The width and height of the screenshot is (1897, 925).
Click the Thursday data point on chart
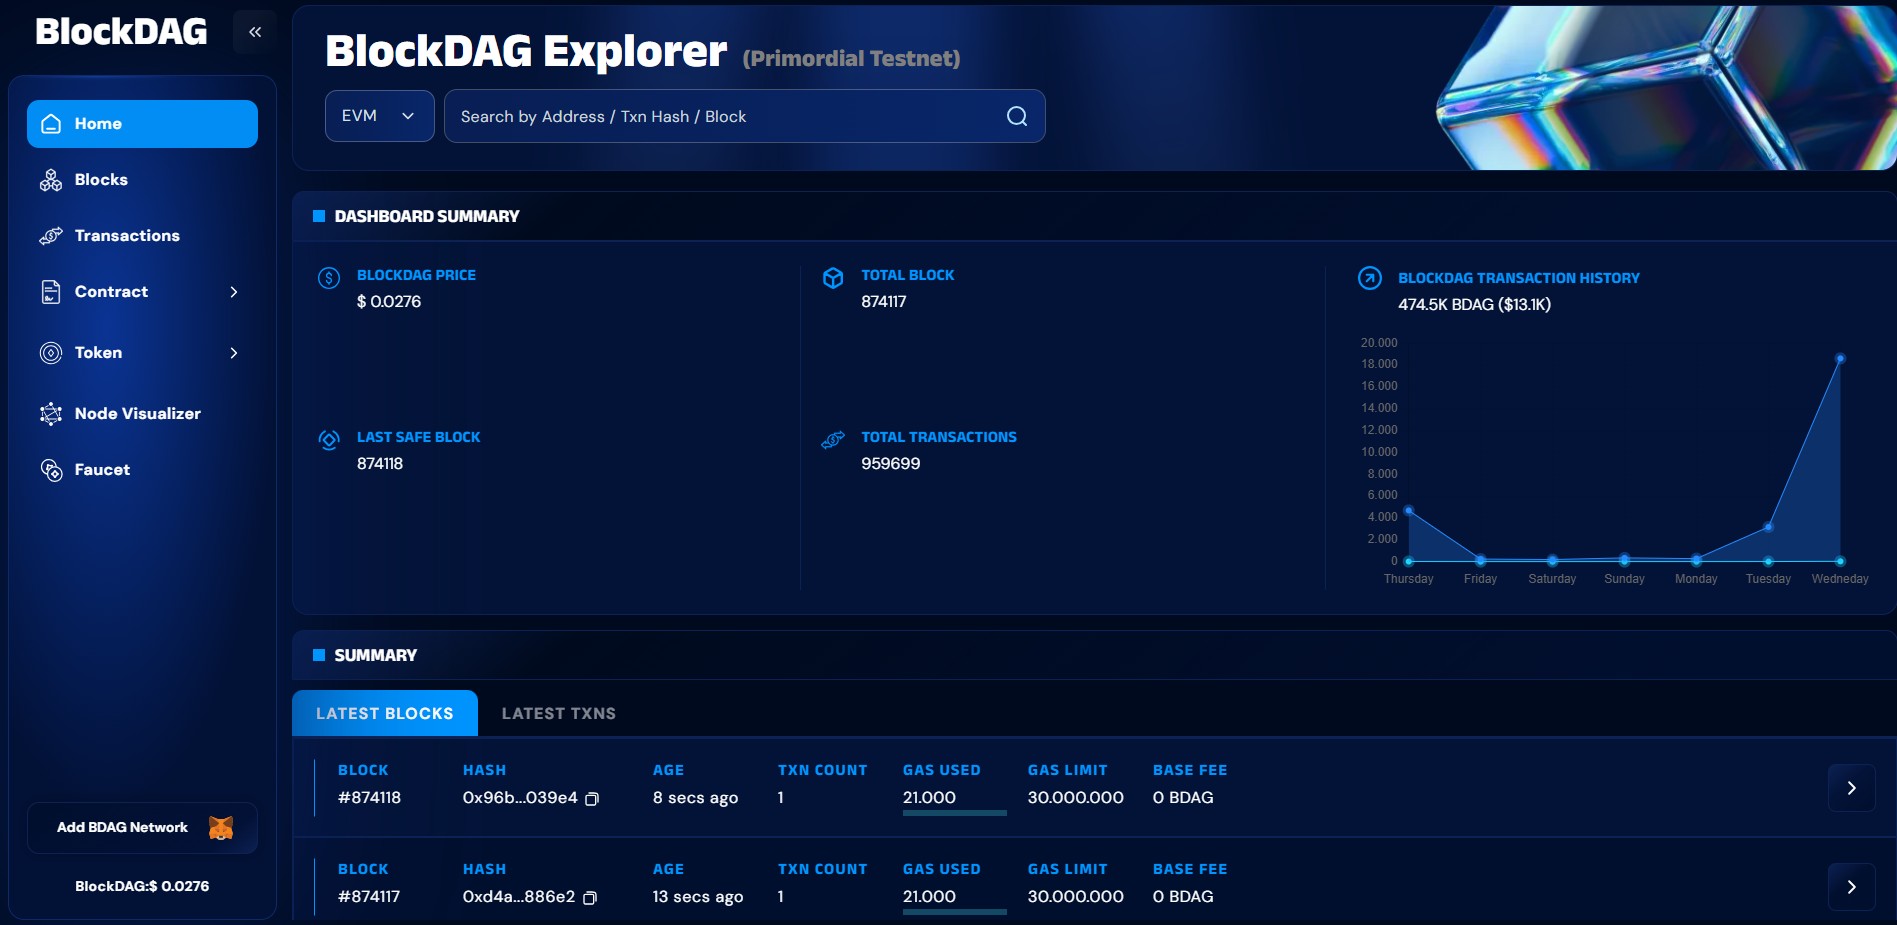pos(1409,511)
